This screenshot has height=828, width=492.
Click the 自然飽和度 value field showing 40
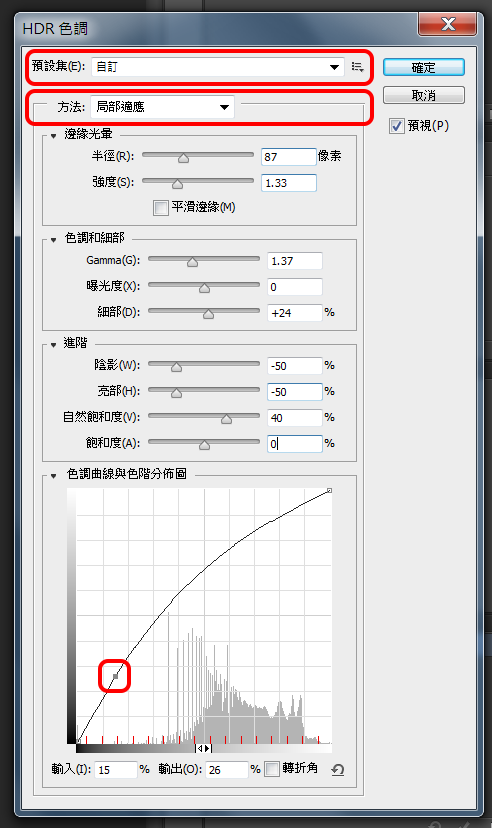coord(295,418)
